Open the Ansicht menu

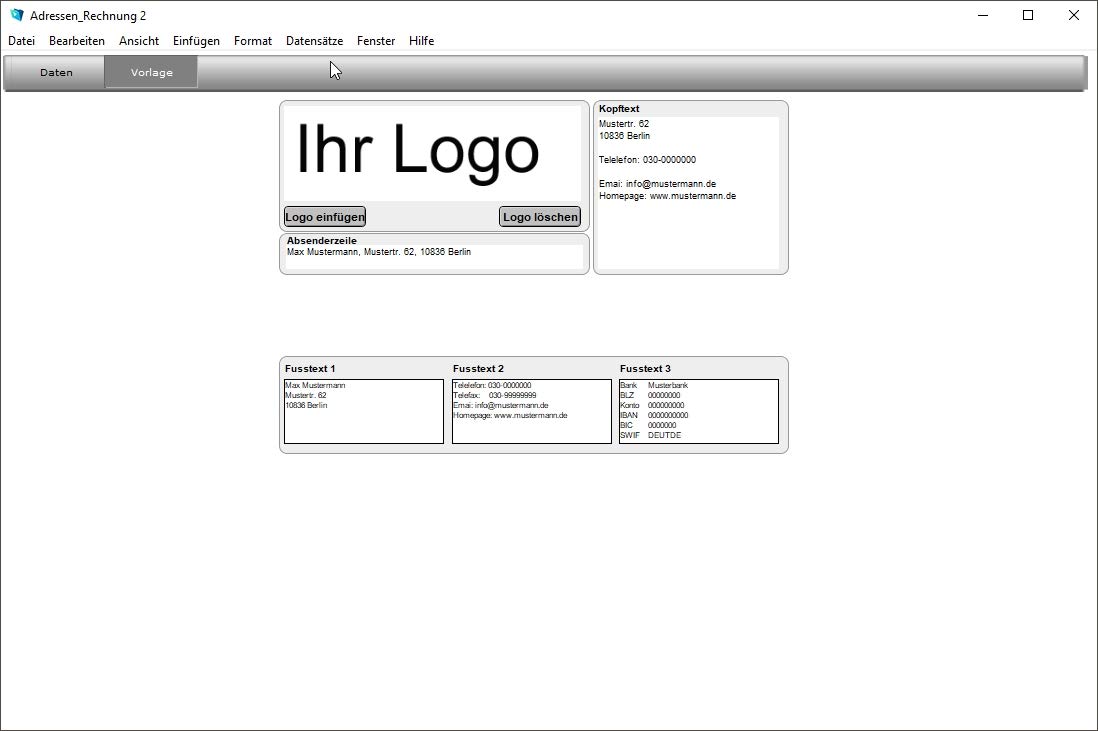(139, 41)
